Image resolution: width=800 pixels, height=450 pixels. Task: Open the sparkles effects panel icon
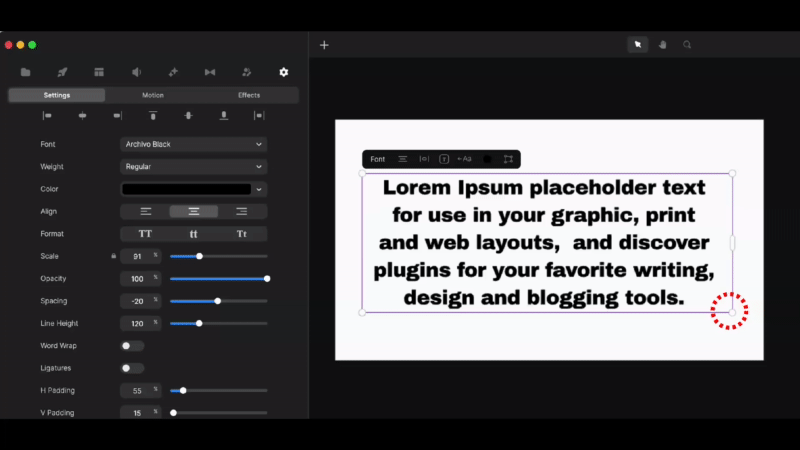pos(173,72)
